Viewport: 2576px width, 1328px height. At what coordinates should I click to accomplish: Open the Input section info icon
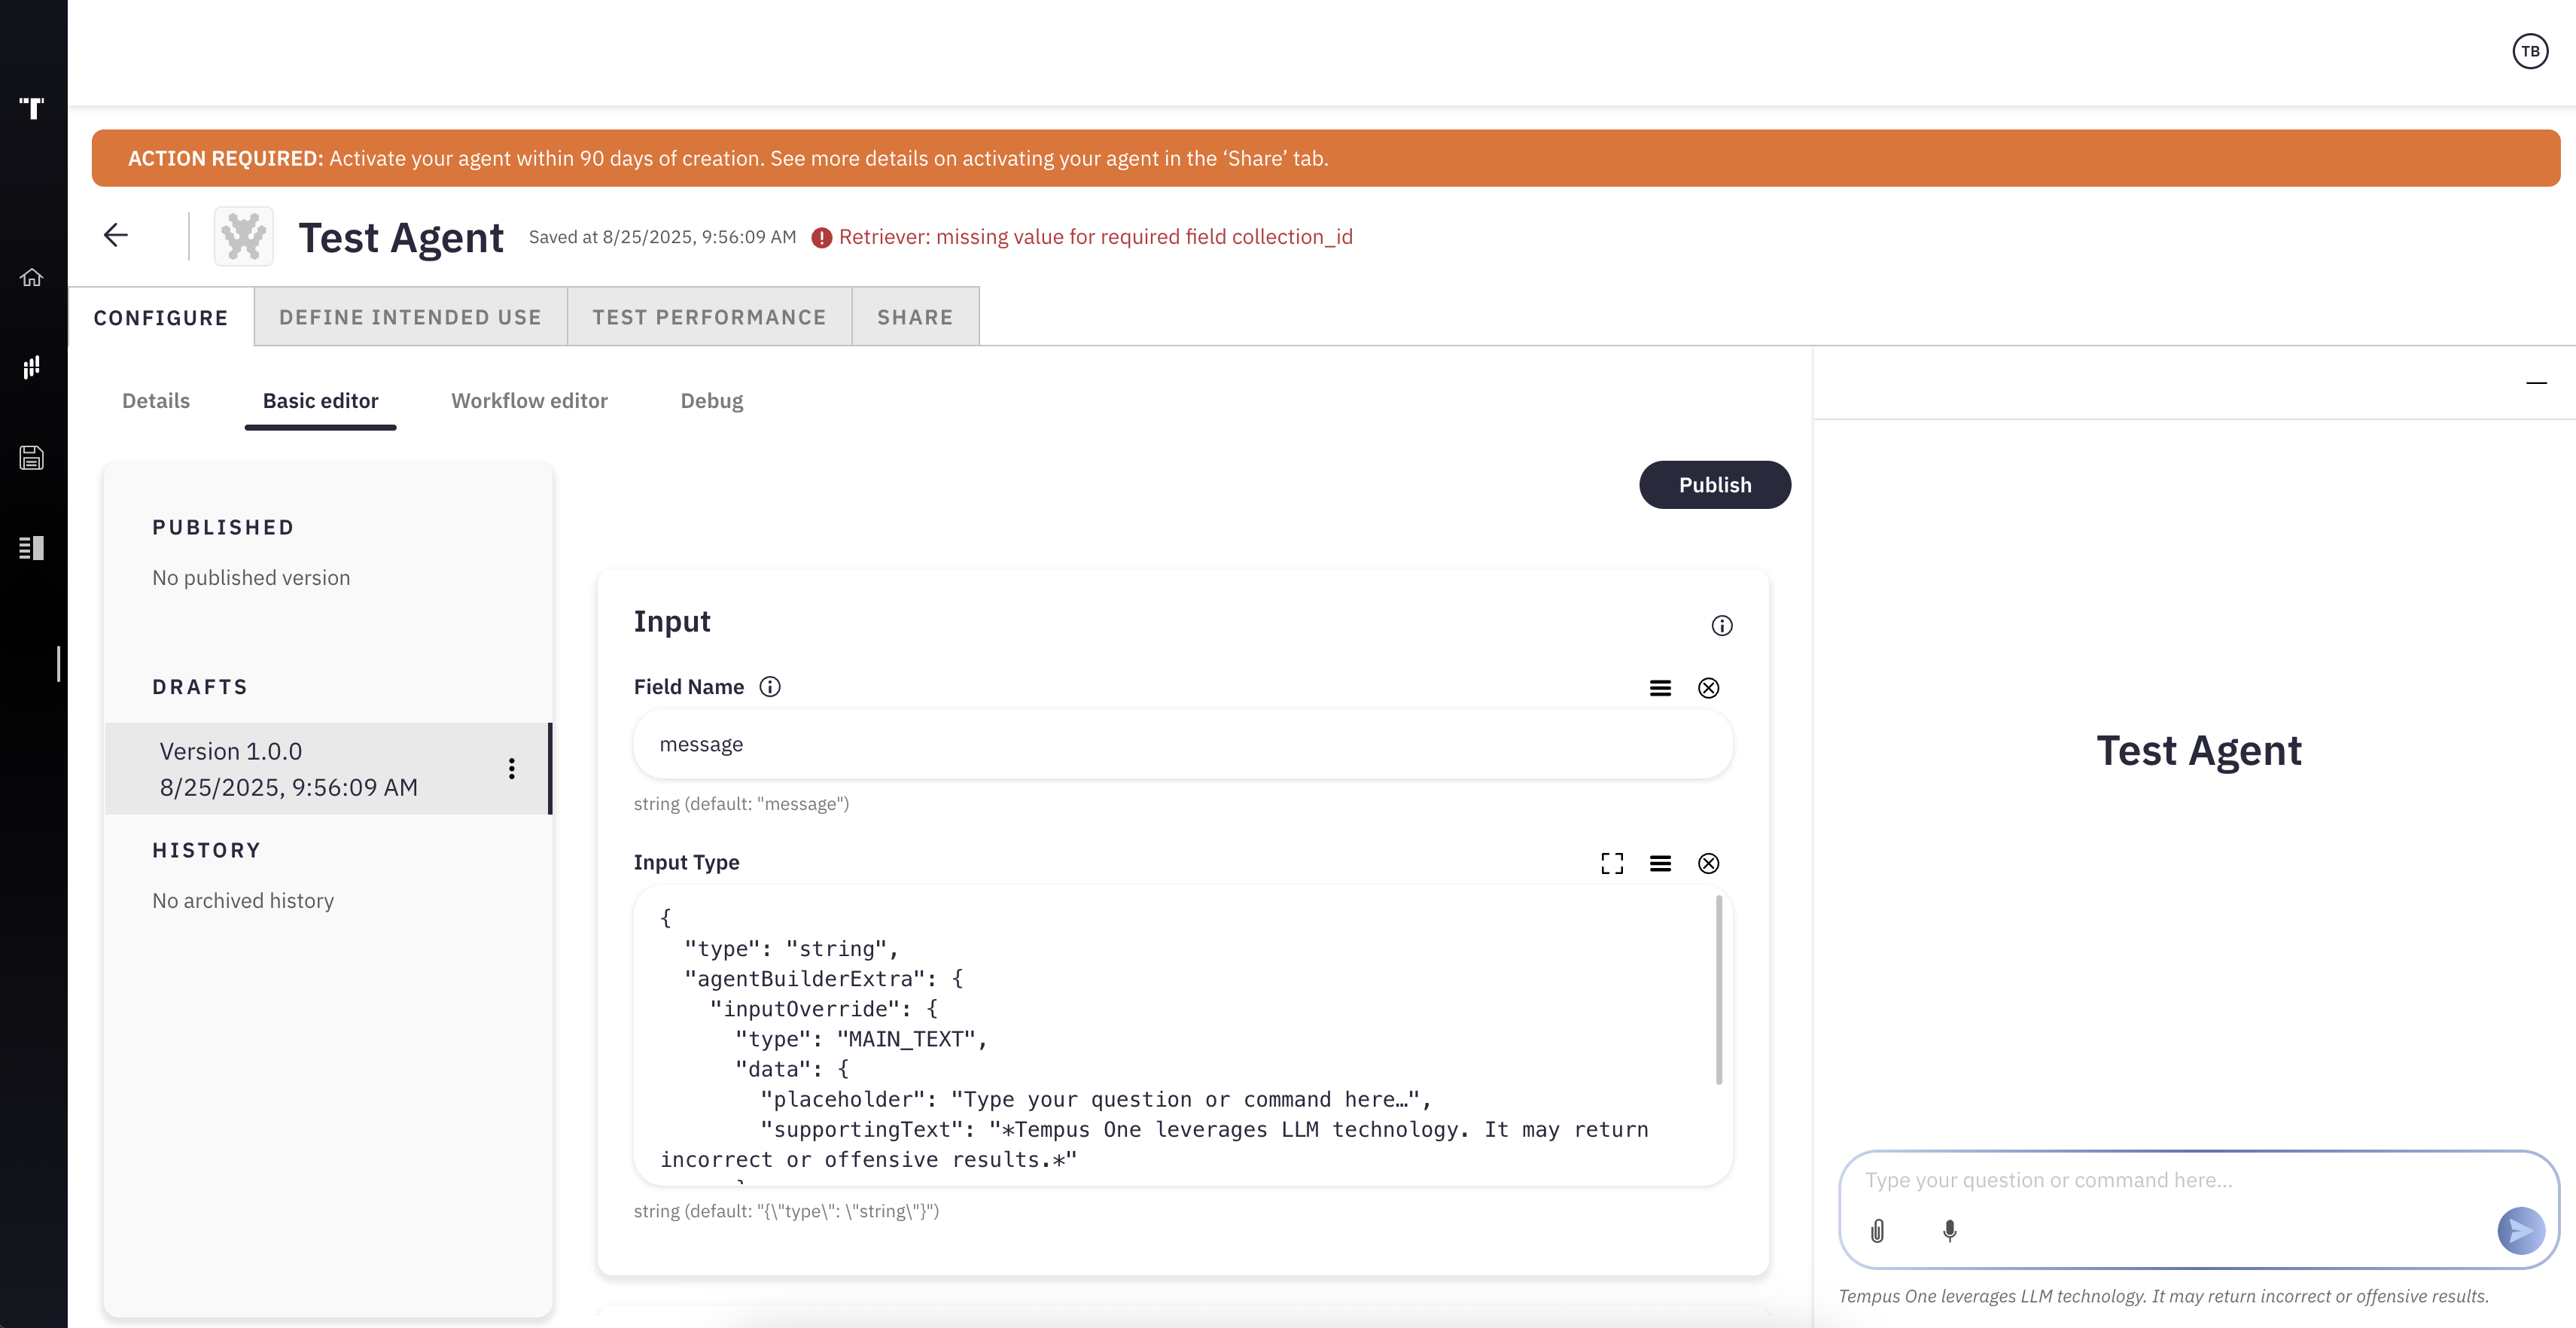coord(1722,626)
